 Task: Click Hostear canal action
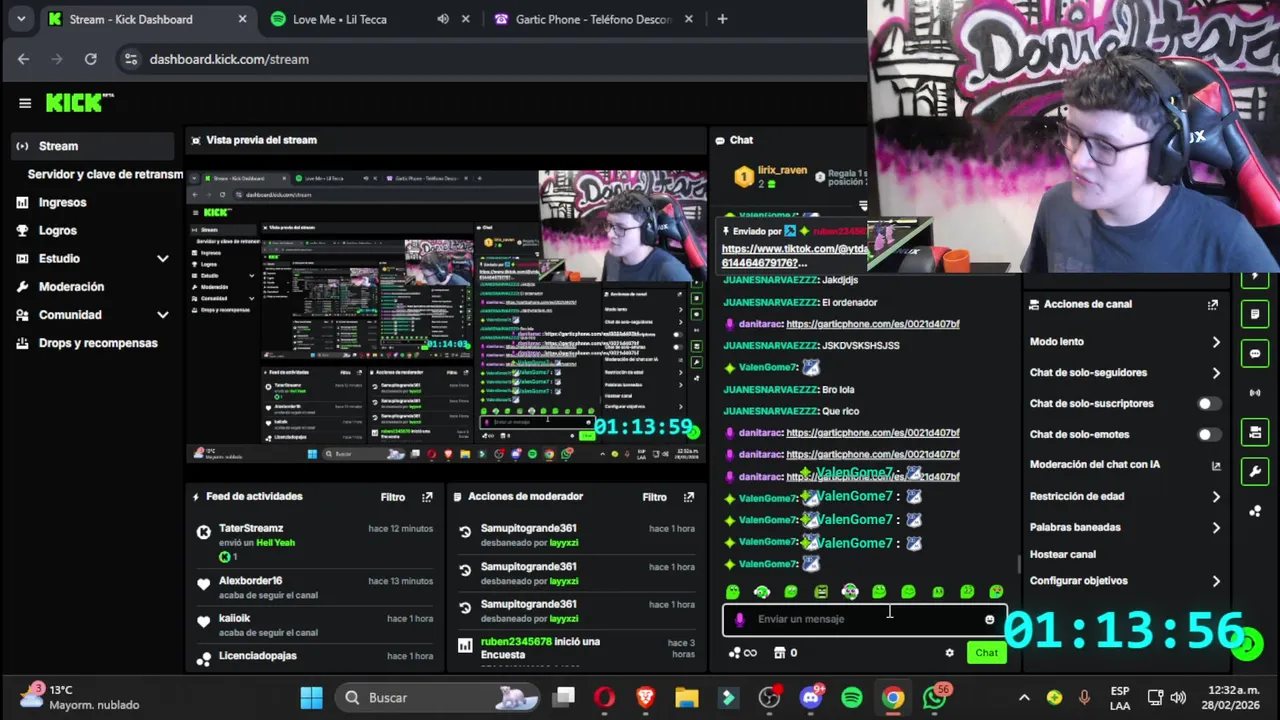click(1063, 554)
